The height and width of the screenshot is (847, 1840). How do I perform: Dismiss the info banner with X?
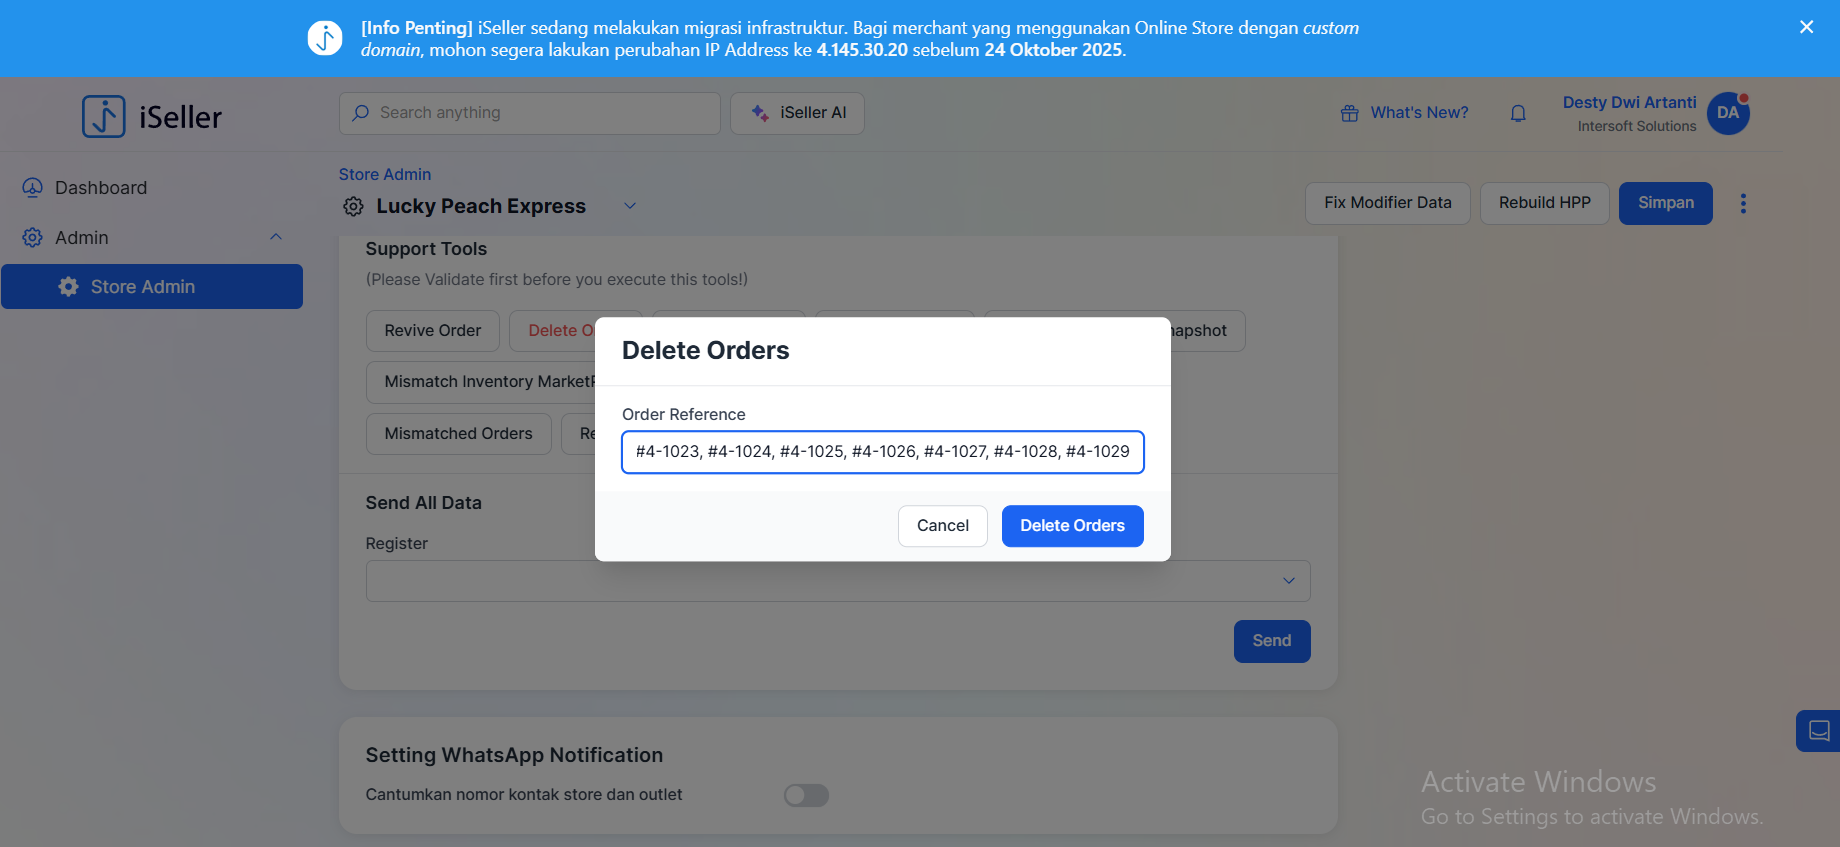pos(1806,28)
